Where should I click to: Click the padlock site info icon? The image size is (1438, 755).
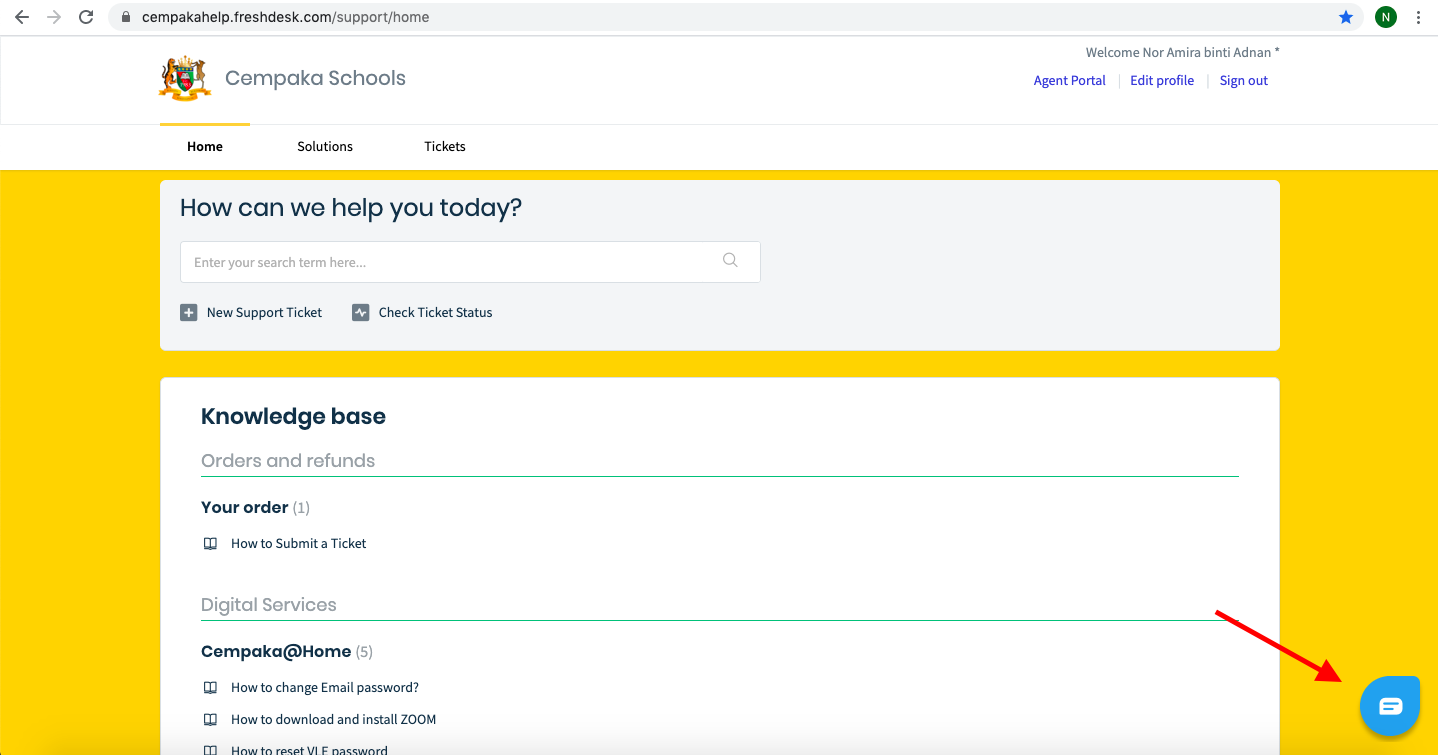(125, 17)
